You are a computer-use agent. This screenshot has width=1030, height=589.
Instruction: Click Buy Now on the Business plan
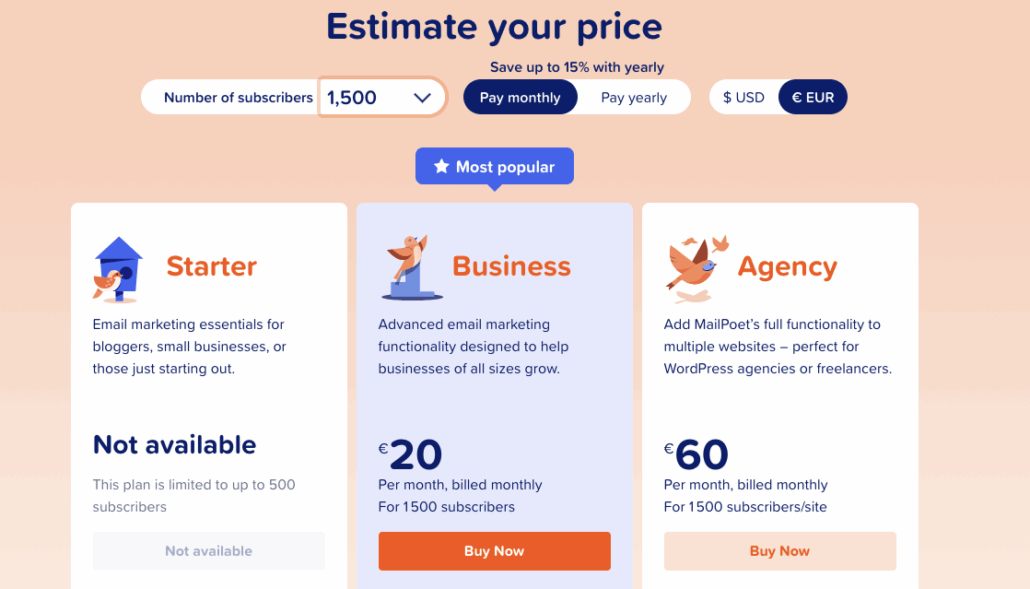pos(494,551)
